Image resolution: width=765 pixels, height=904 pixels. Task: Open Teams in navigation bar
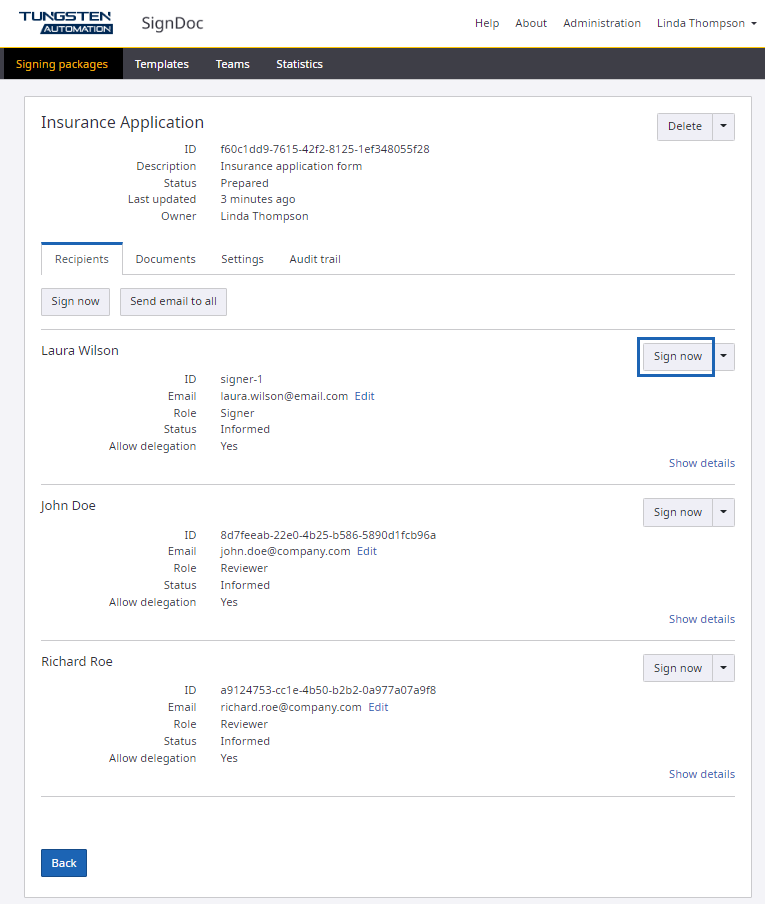232,64
